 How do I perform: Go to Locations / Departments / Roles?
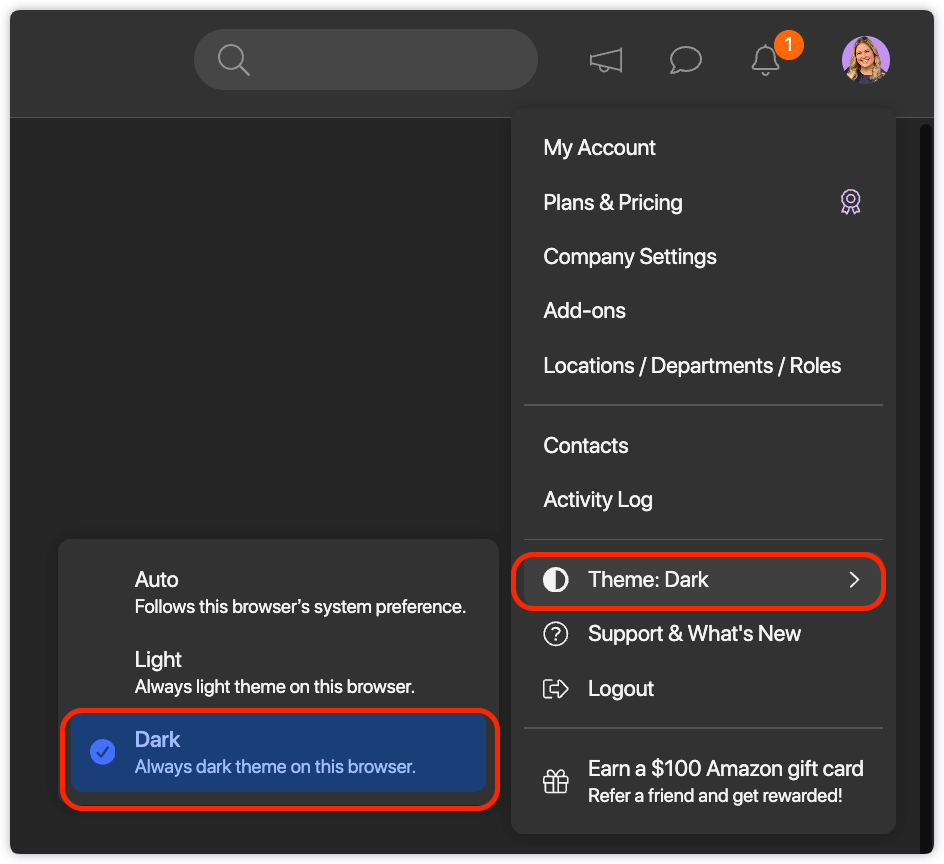(x=692, y=366)
